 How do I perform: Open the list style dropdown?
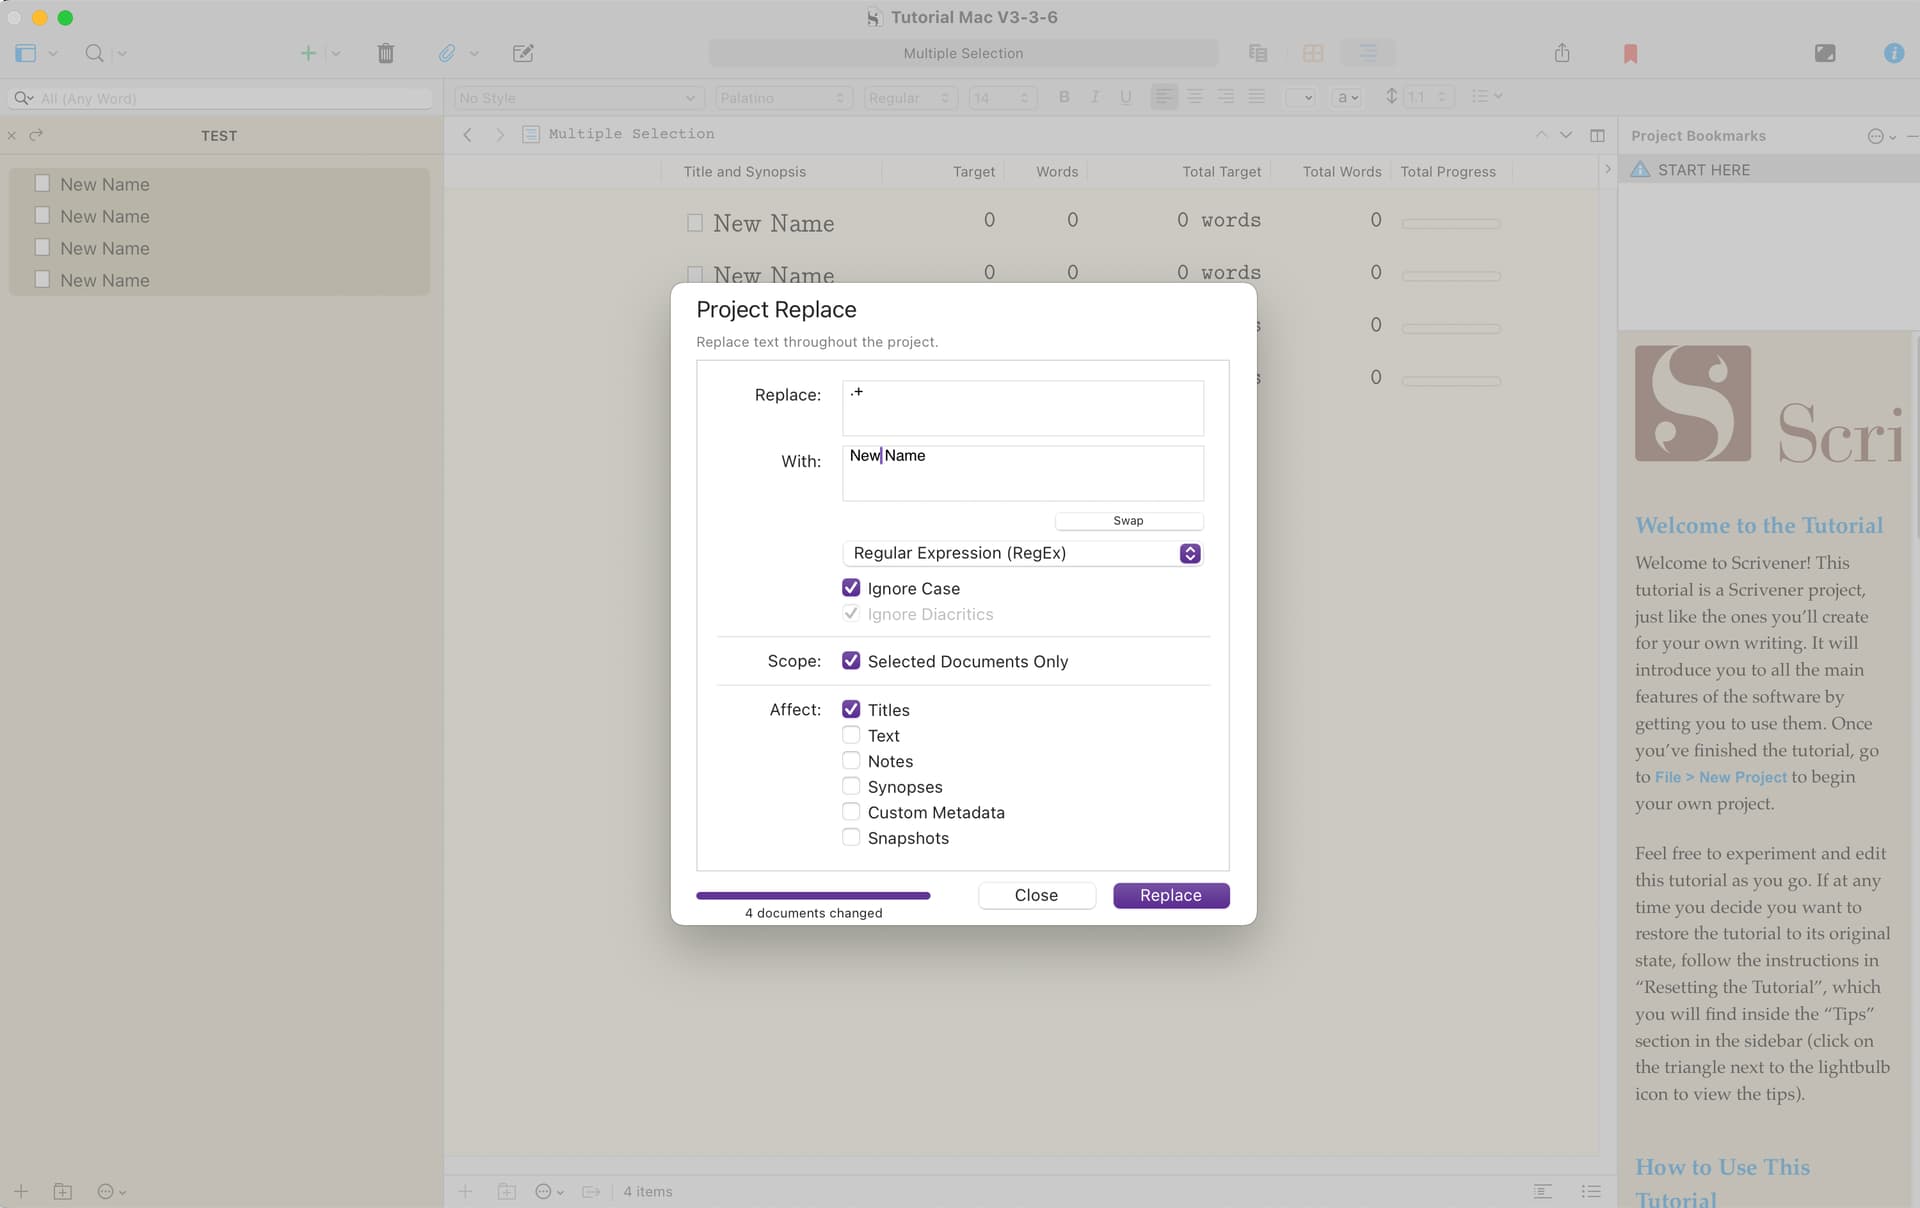pyautogui.click(x=1487, y=97)
